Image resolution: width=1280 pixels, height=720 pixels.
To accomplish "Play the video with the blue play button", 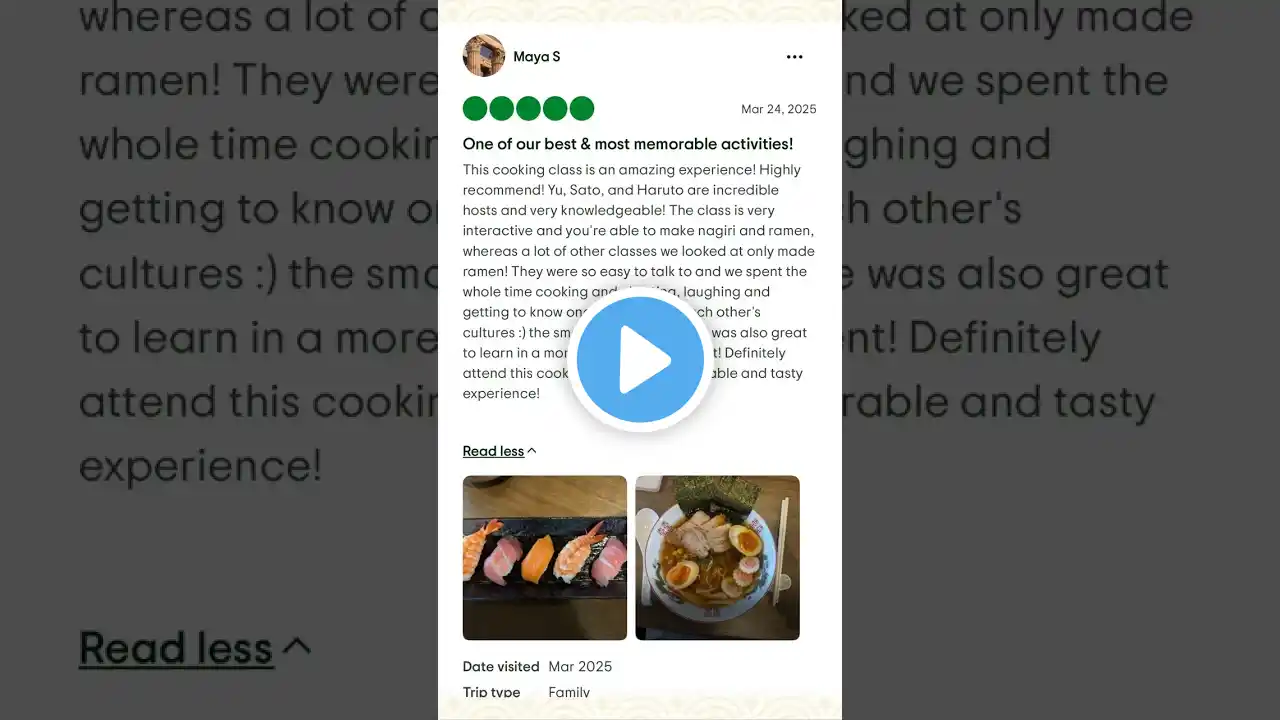I will click(x=640, y=359).
